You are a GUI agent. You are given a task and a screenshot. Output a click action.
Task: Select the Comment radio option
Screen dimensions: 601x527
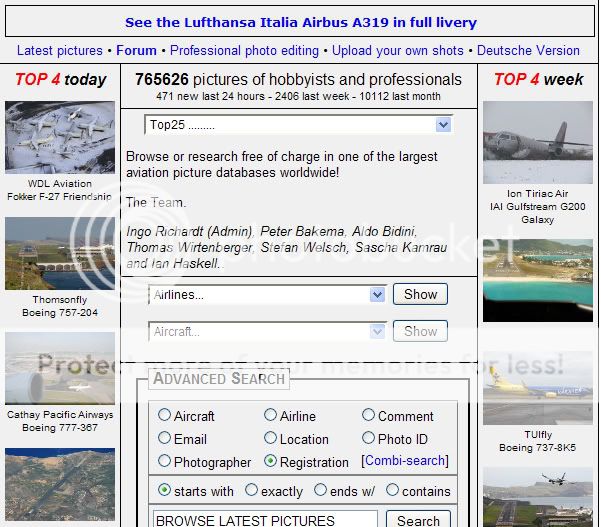[x=368, y=414]
